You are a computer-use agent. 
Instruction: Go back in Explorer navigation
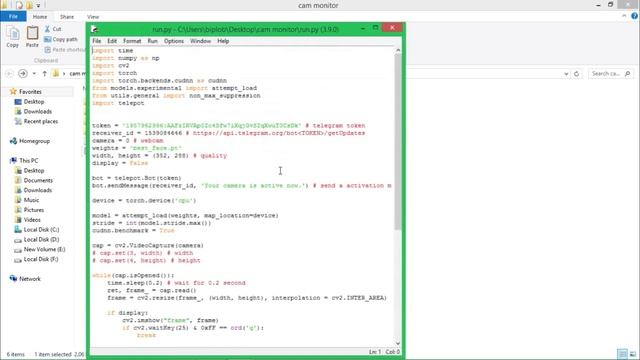click(x=10, y=74)
